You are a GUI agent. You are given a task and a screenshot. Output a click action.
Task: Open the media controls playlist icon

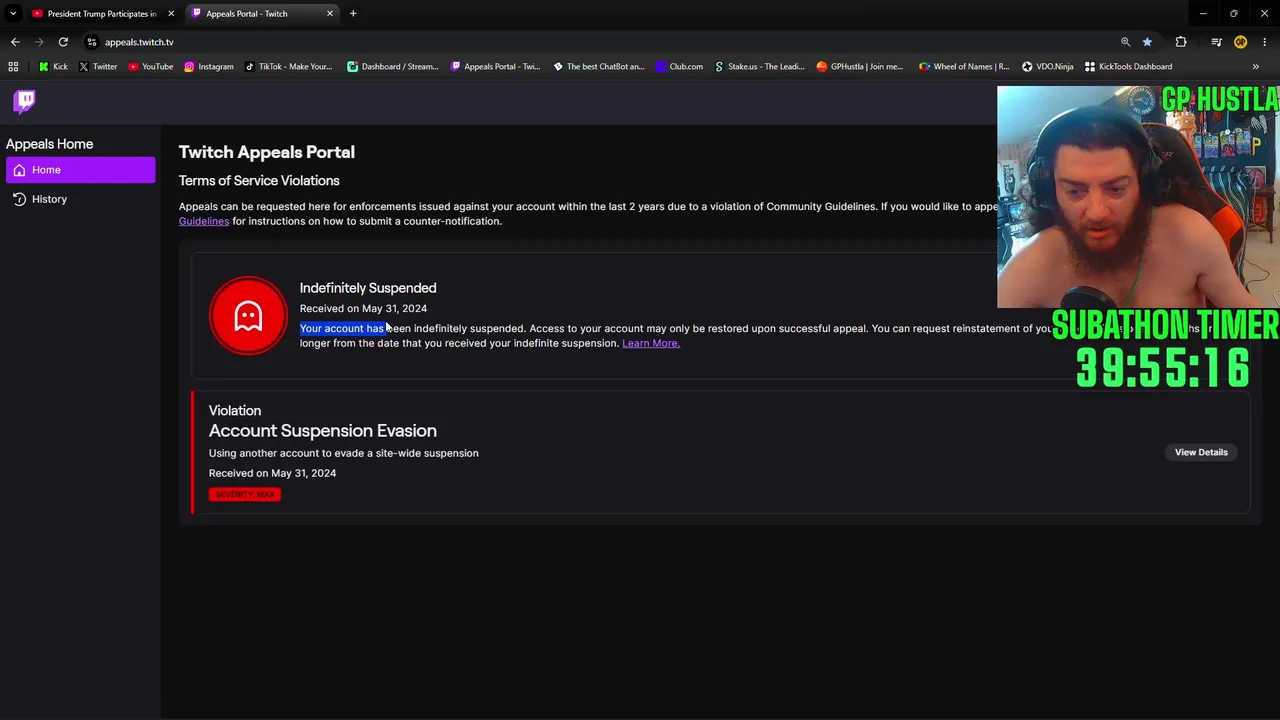[1216, 42]
